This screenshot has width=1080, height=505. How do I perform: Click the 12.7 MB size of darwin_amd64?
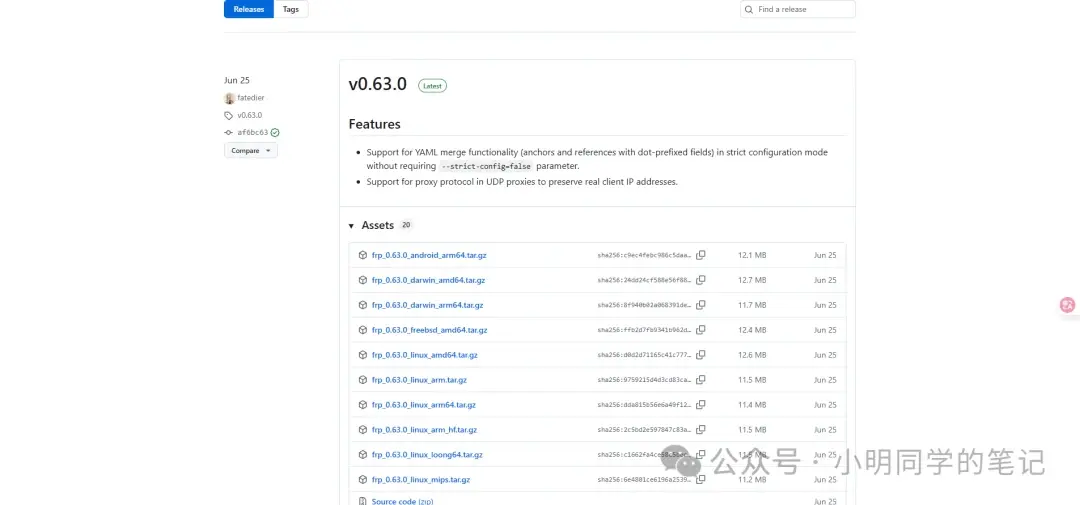(752, 280)
